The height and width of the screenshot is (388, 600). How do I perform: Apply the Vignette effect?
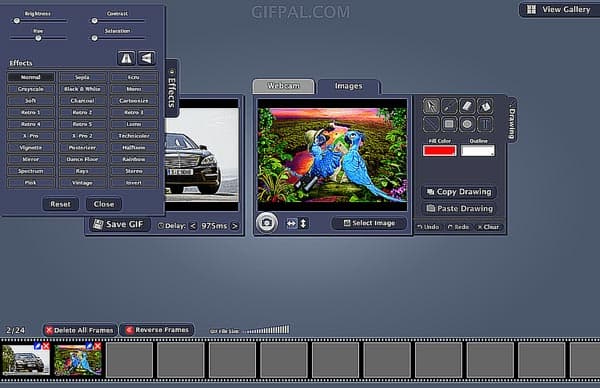pos(31,147)
